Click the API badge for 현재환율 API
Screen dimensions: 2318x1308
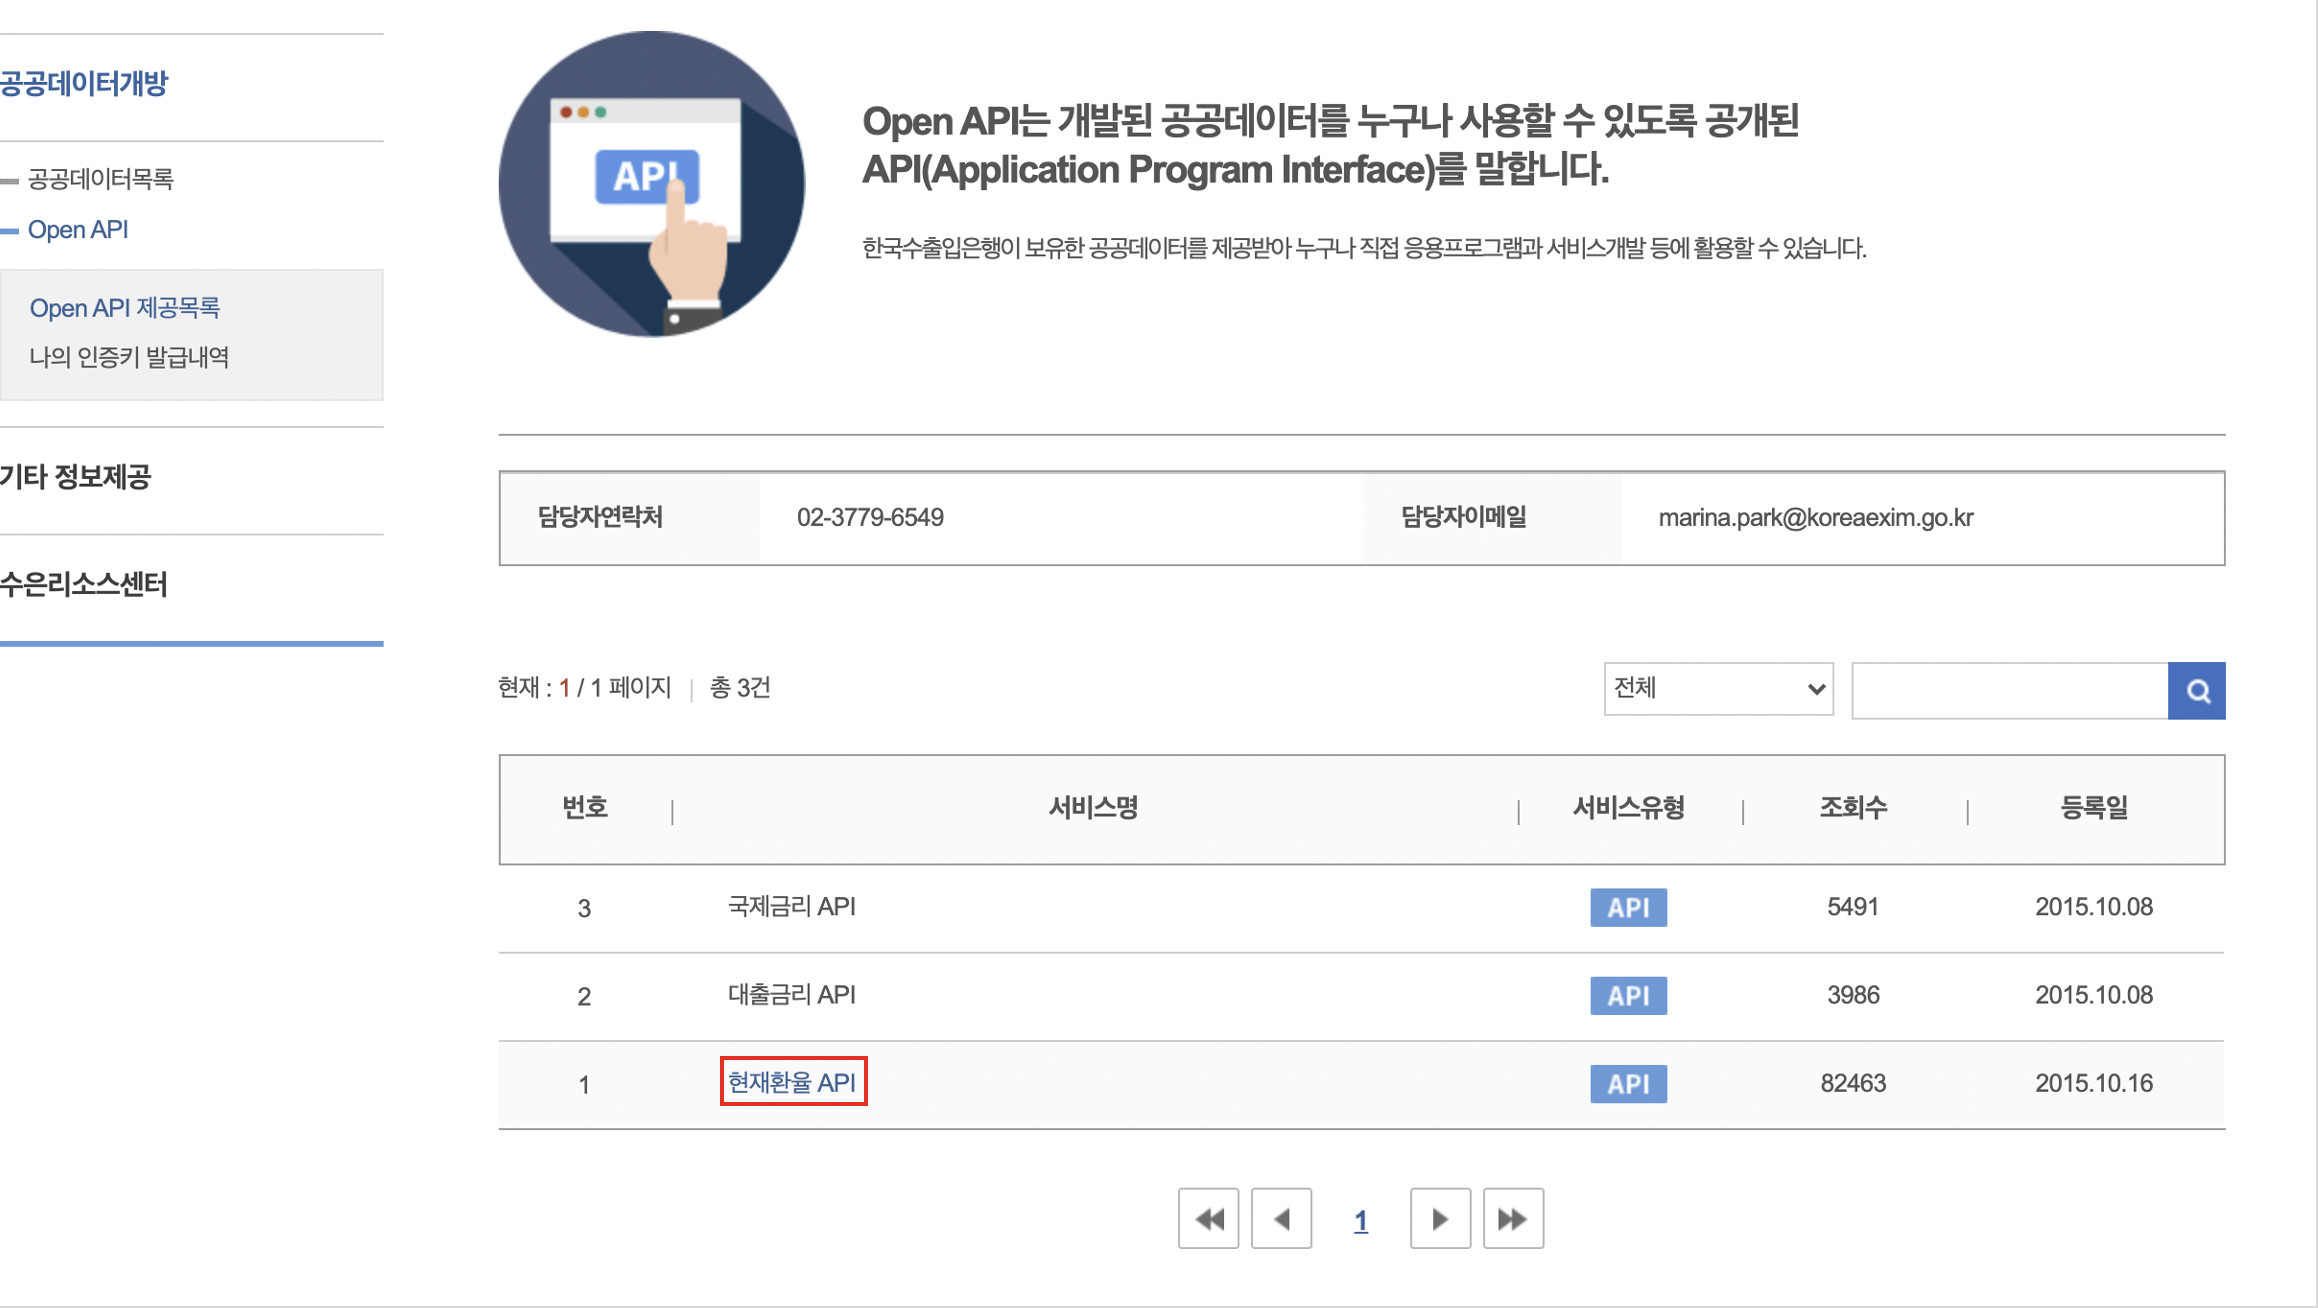click(x=1628, y=1083)
